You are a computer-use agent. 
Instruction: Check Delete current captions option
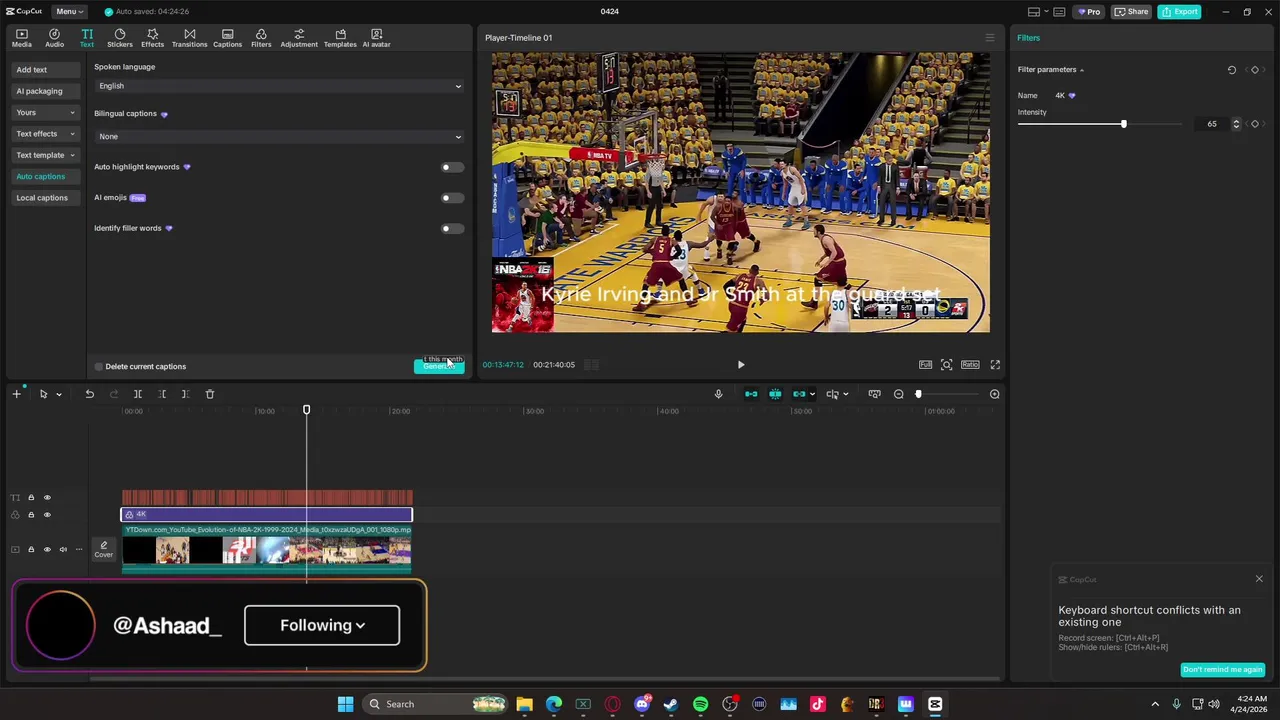point(99,367)
